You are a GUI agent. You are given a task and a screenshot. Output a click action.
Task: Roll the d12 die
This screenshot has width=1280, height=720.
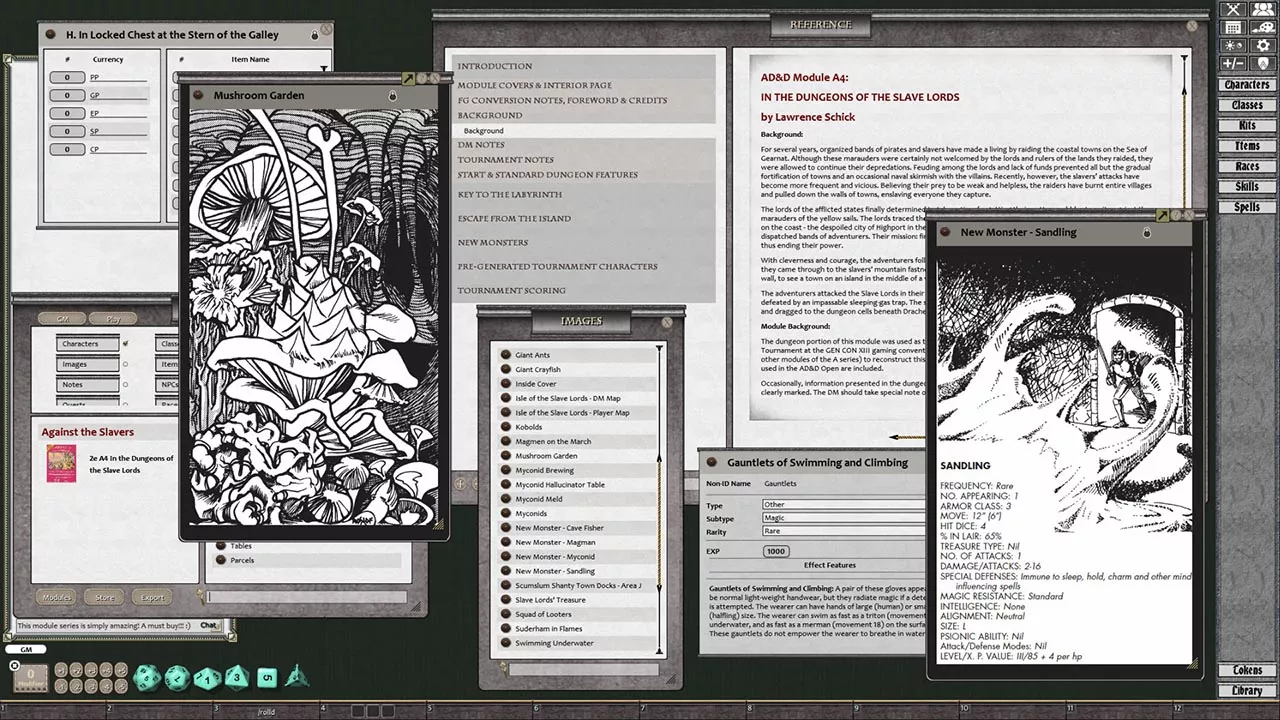tap(177, 677)
